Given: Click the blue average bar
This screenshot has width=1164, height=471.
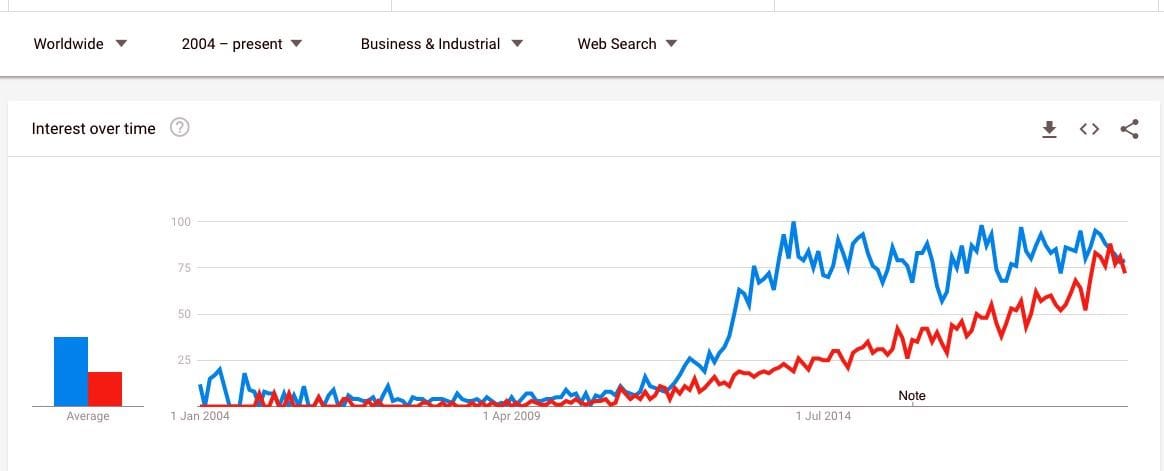Looking at the screenshot, I should point(71,371).
